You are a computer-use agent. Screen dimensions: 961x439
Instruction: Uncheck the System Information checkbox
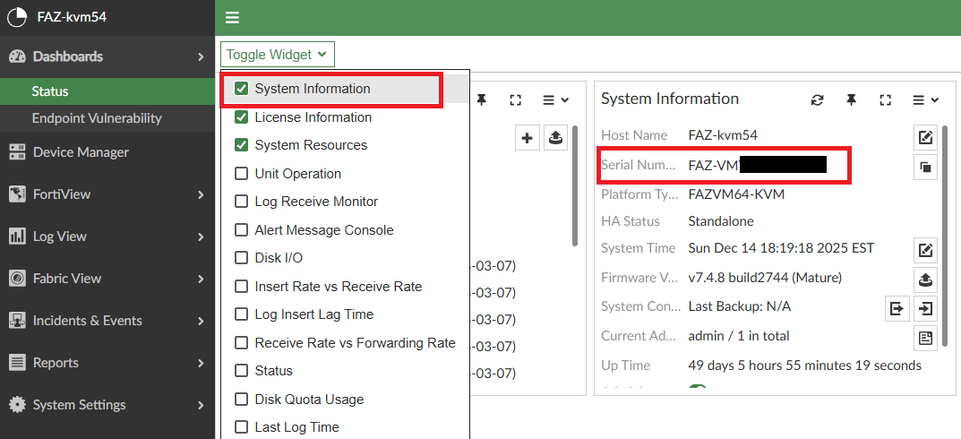tap(242, 89)
